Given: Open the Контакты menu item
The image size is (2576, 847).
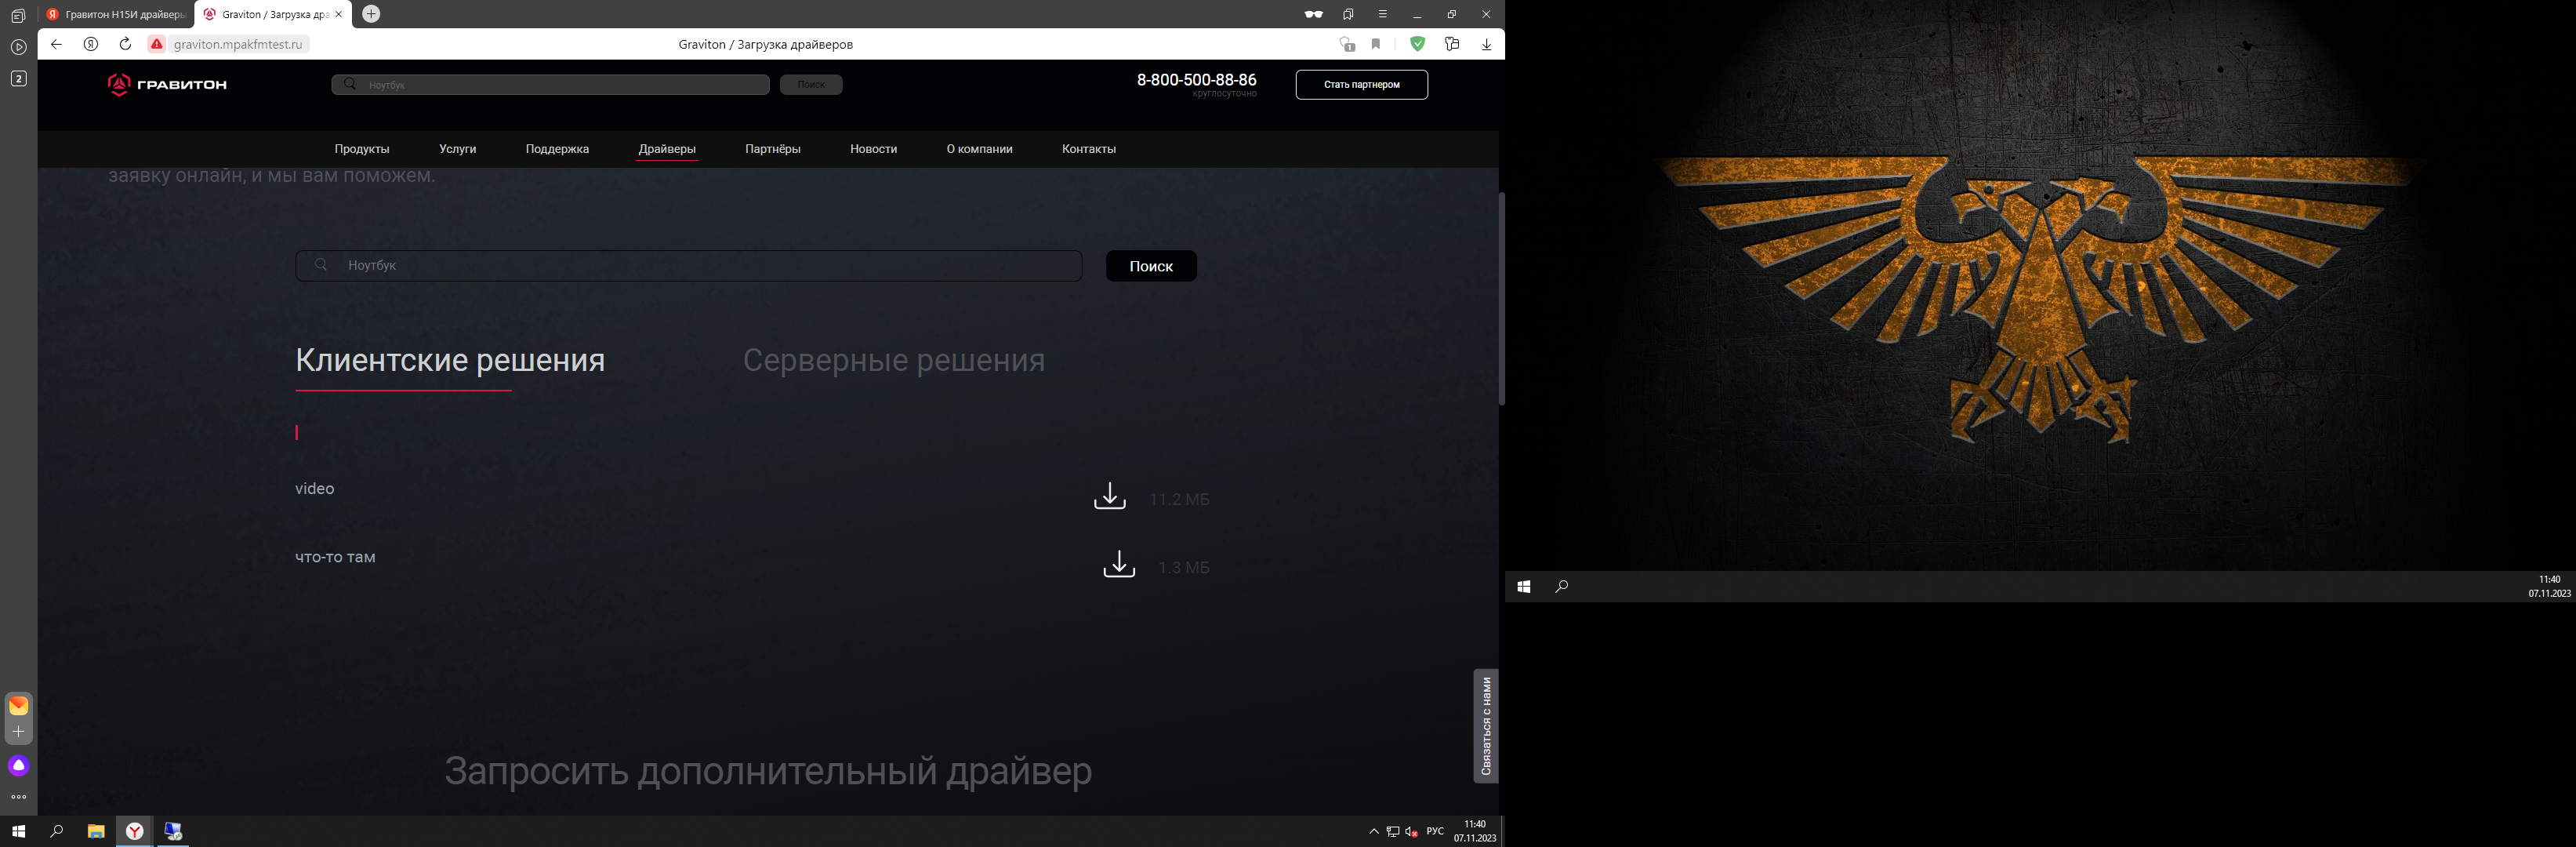Looking at the screenshot, I should click(1088, 149).
